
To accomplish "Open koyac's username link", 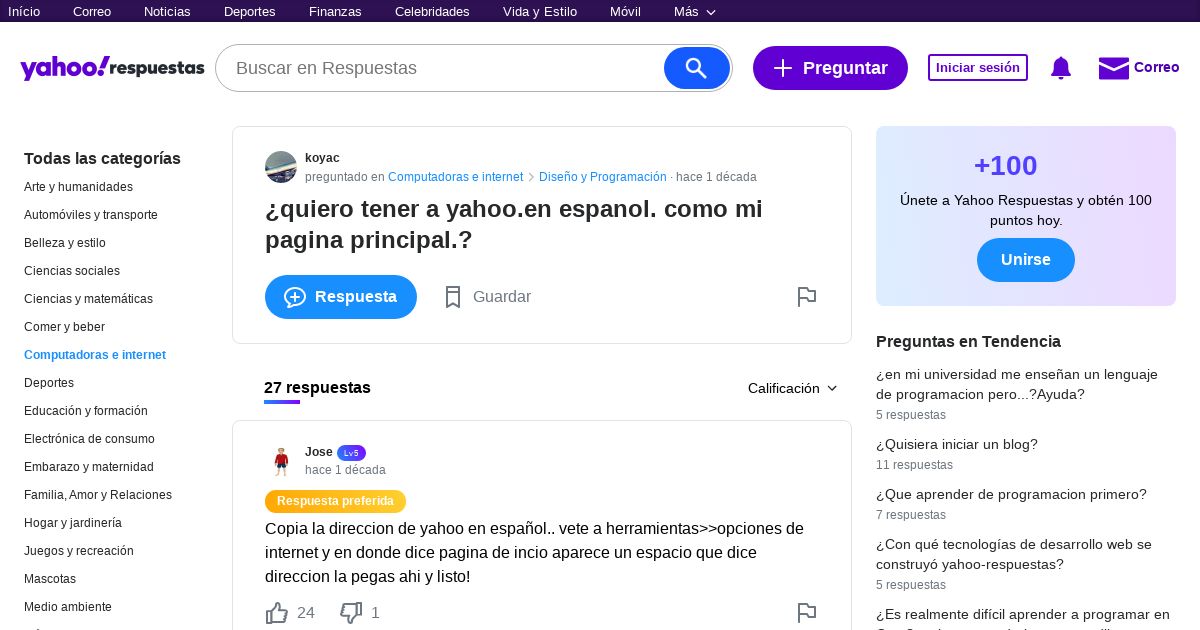I will [x=322, y=158].
